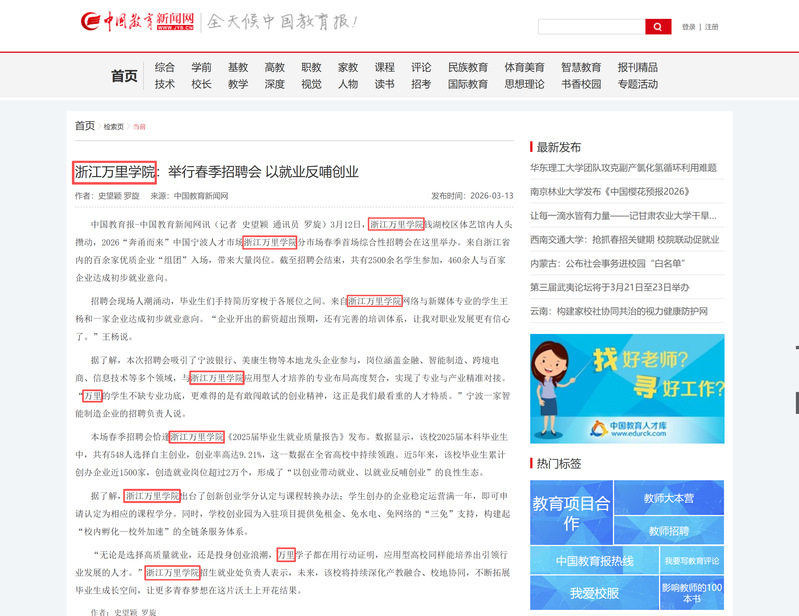This screenshot has width=799, height=616.
Task: Click 检索页 in the breadcrumb
Action: [114, 127]
